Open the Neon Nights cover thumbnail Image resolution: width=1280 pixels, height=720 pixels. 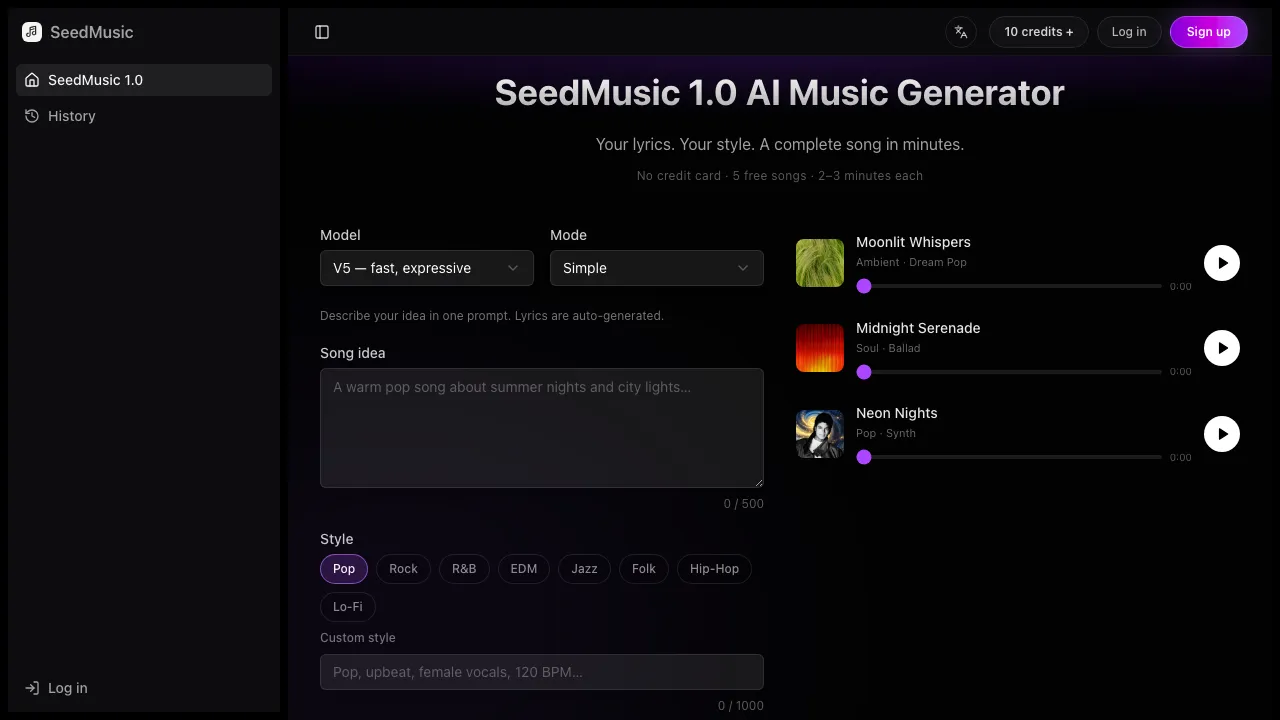point(820,434)
